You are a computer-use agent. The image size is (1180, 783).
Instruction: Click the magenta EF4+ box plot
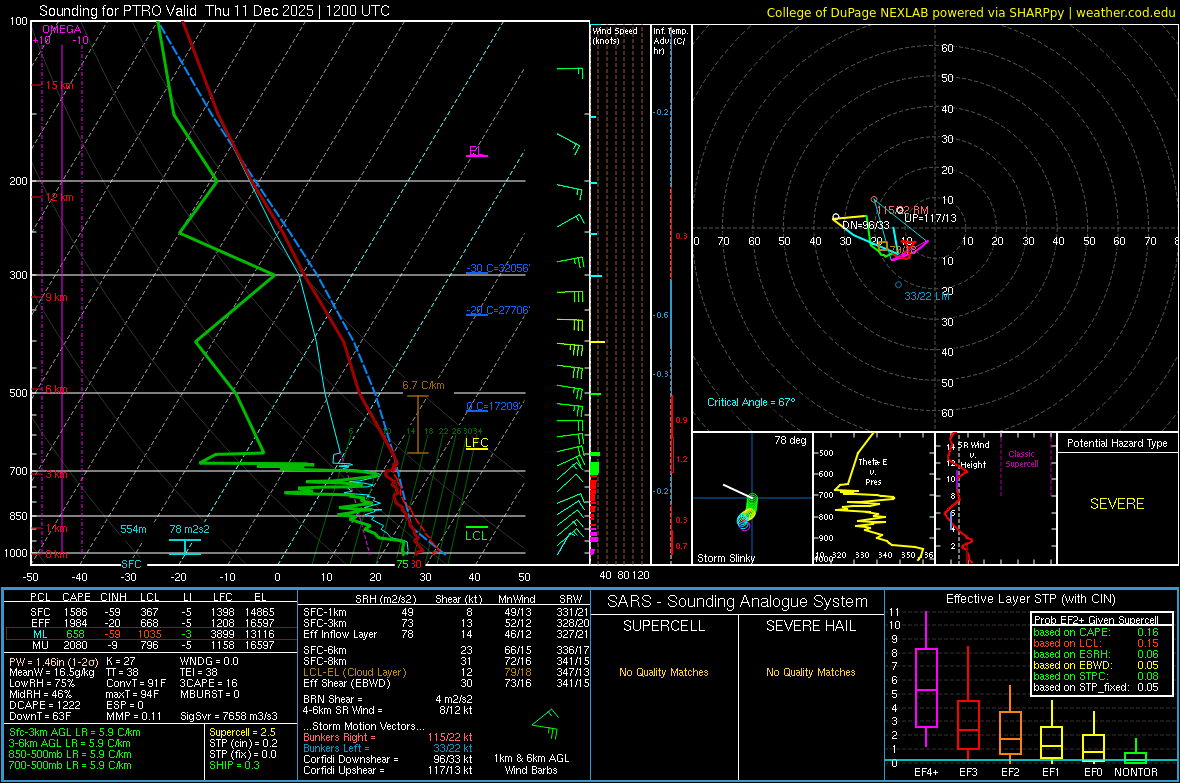926,681
